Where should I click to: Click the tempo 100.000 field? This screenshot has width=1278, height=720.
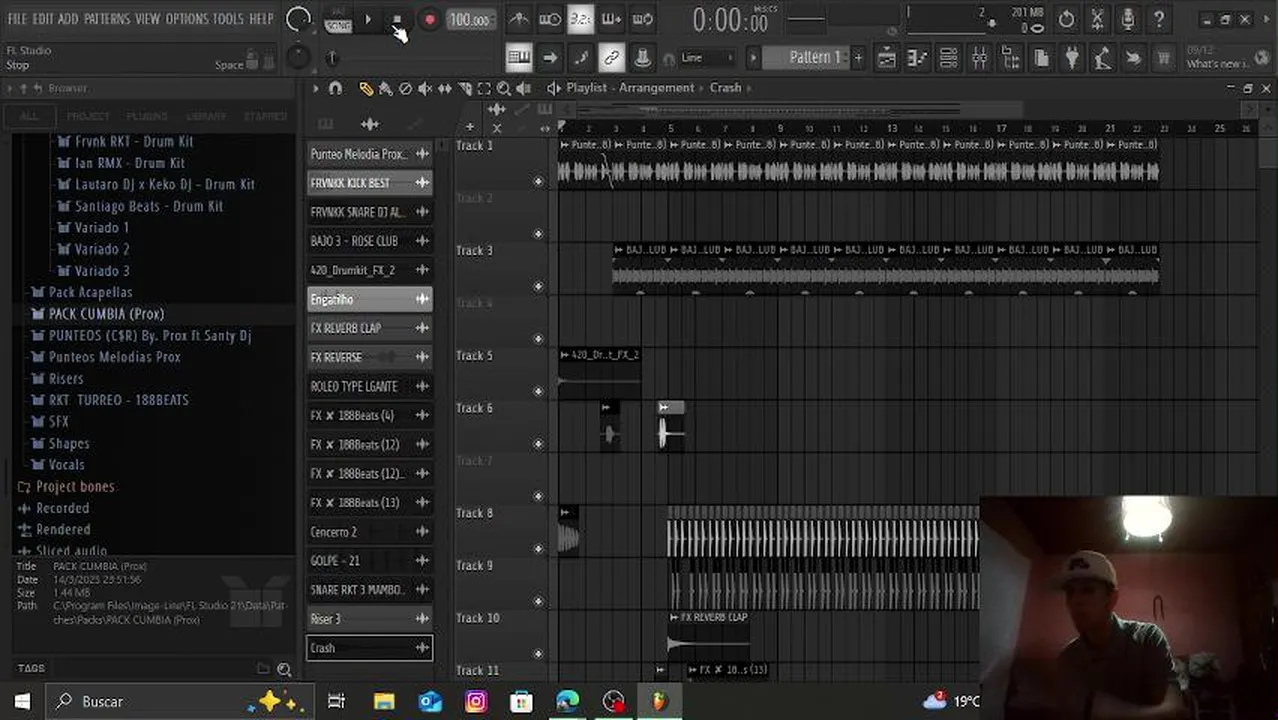(x=469, y=20)
